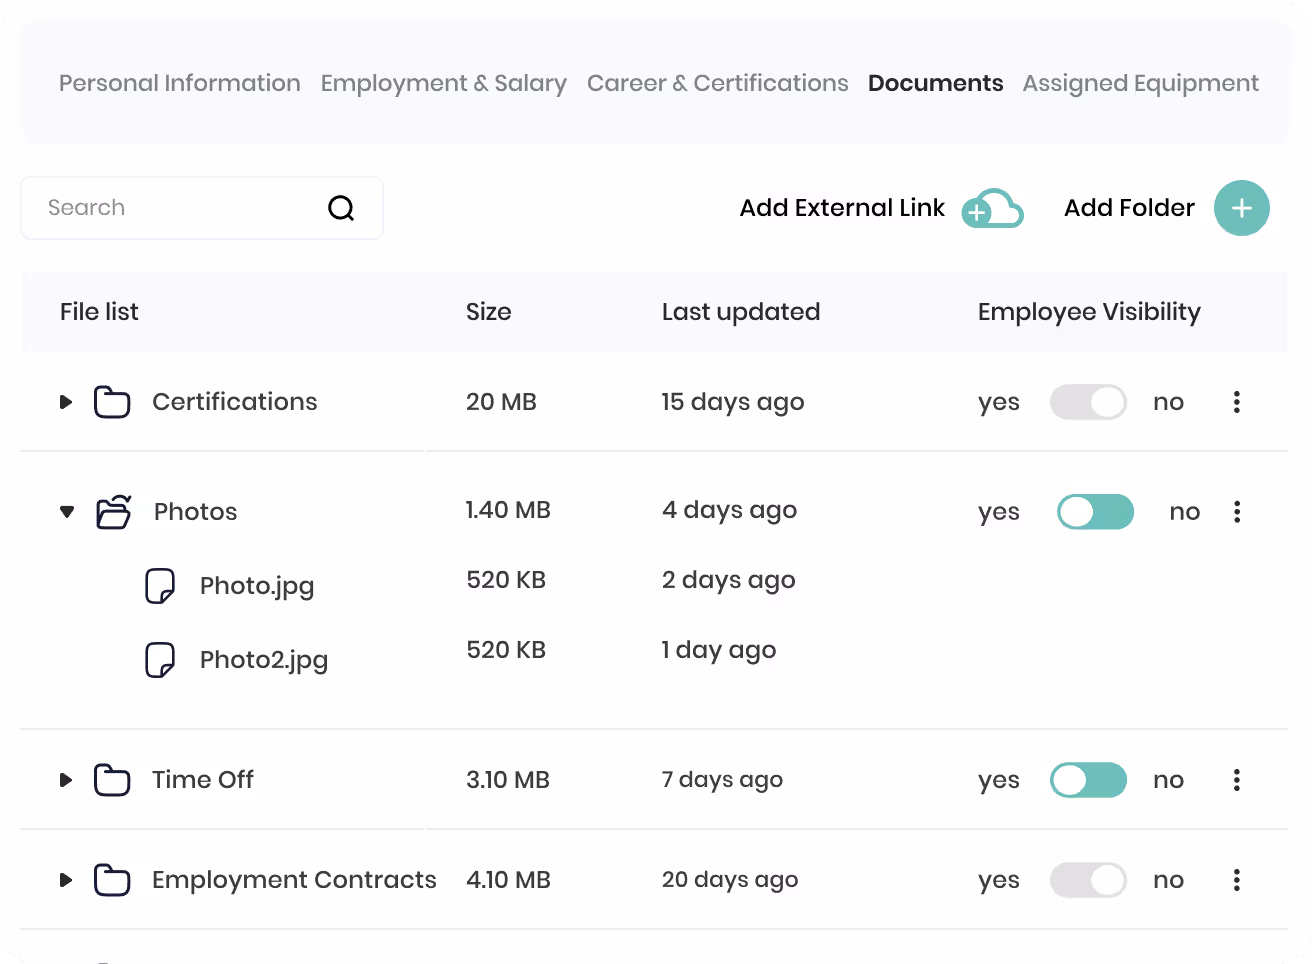
Task: Open more options for Time Off row
Action: pos(1237,780)
